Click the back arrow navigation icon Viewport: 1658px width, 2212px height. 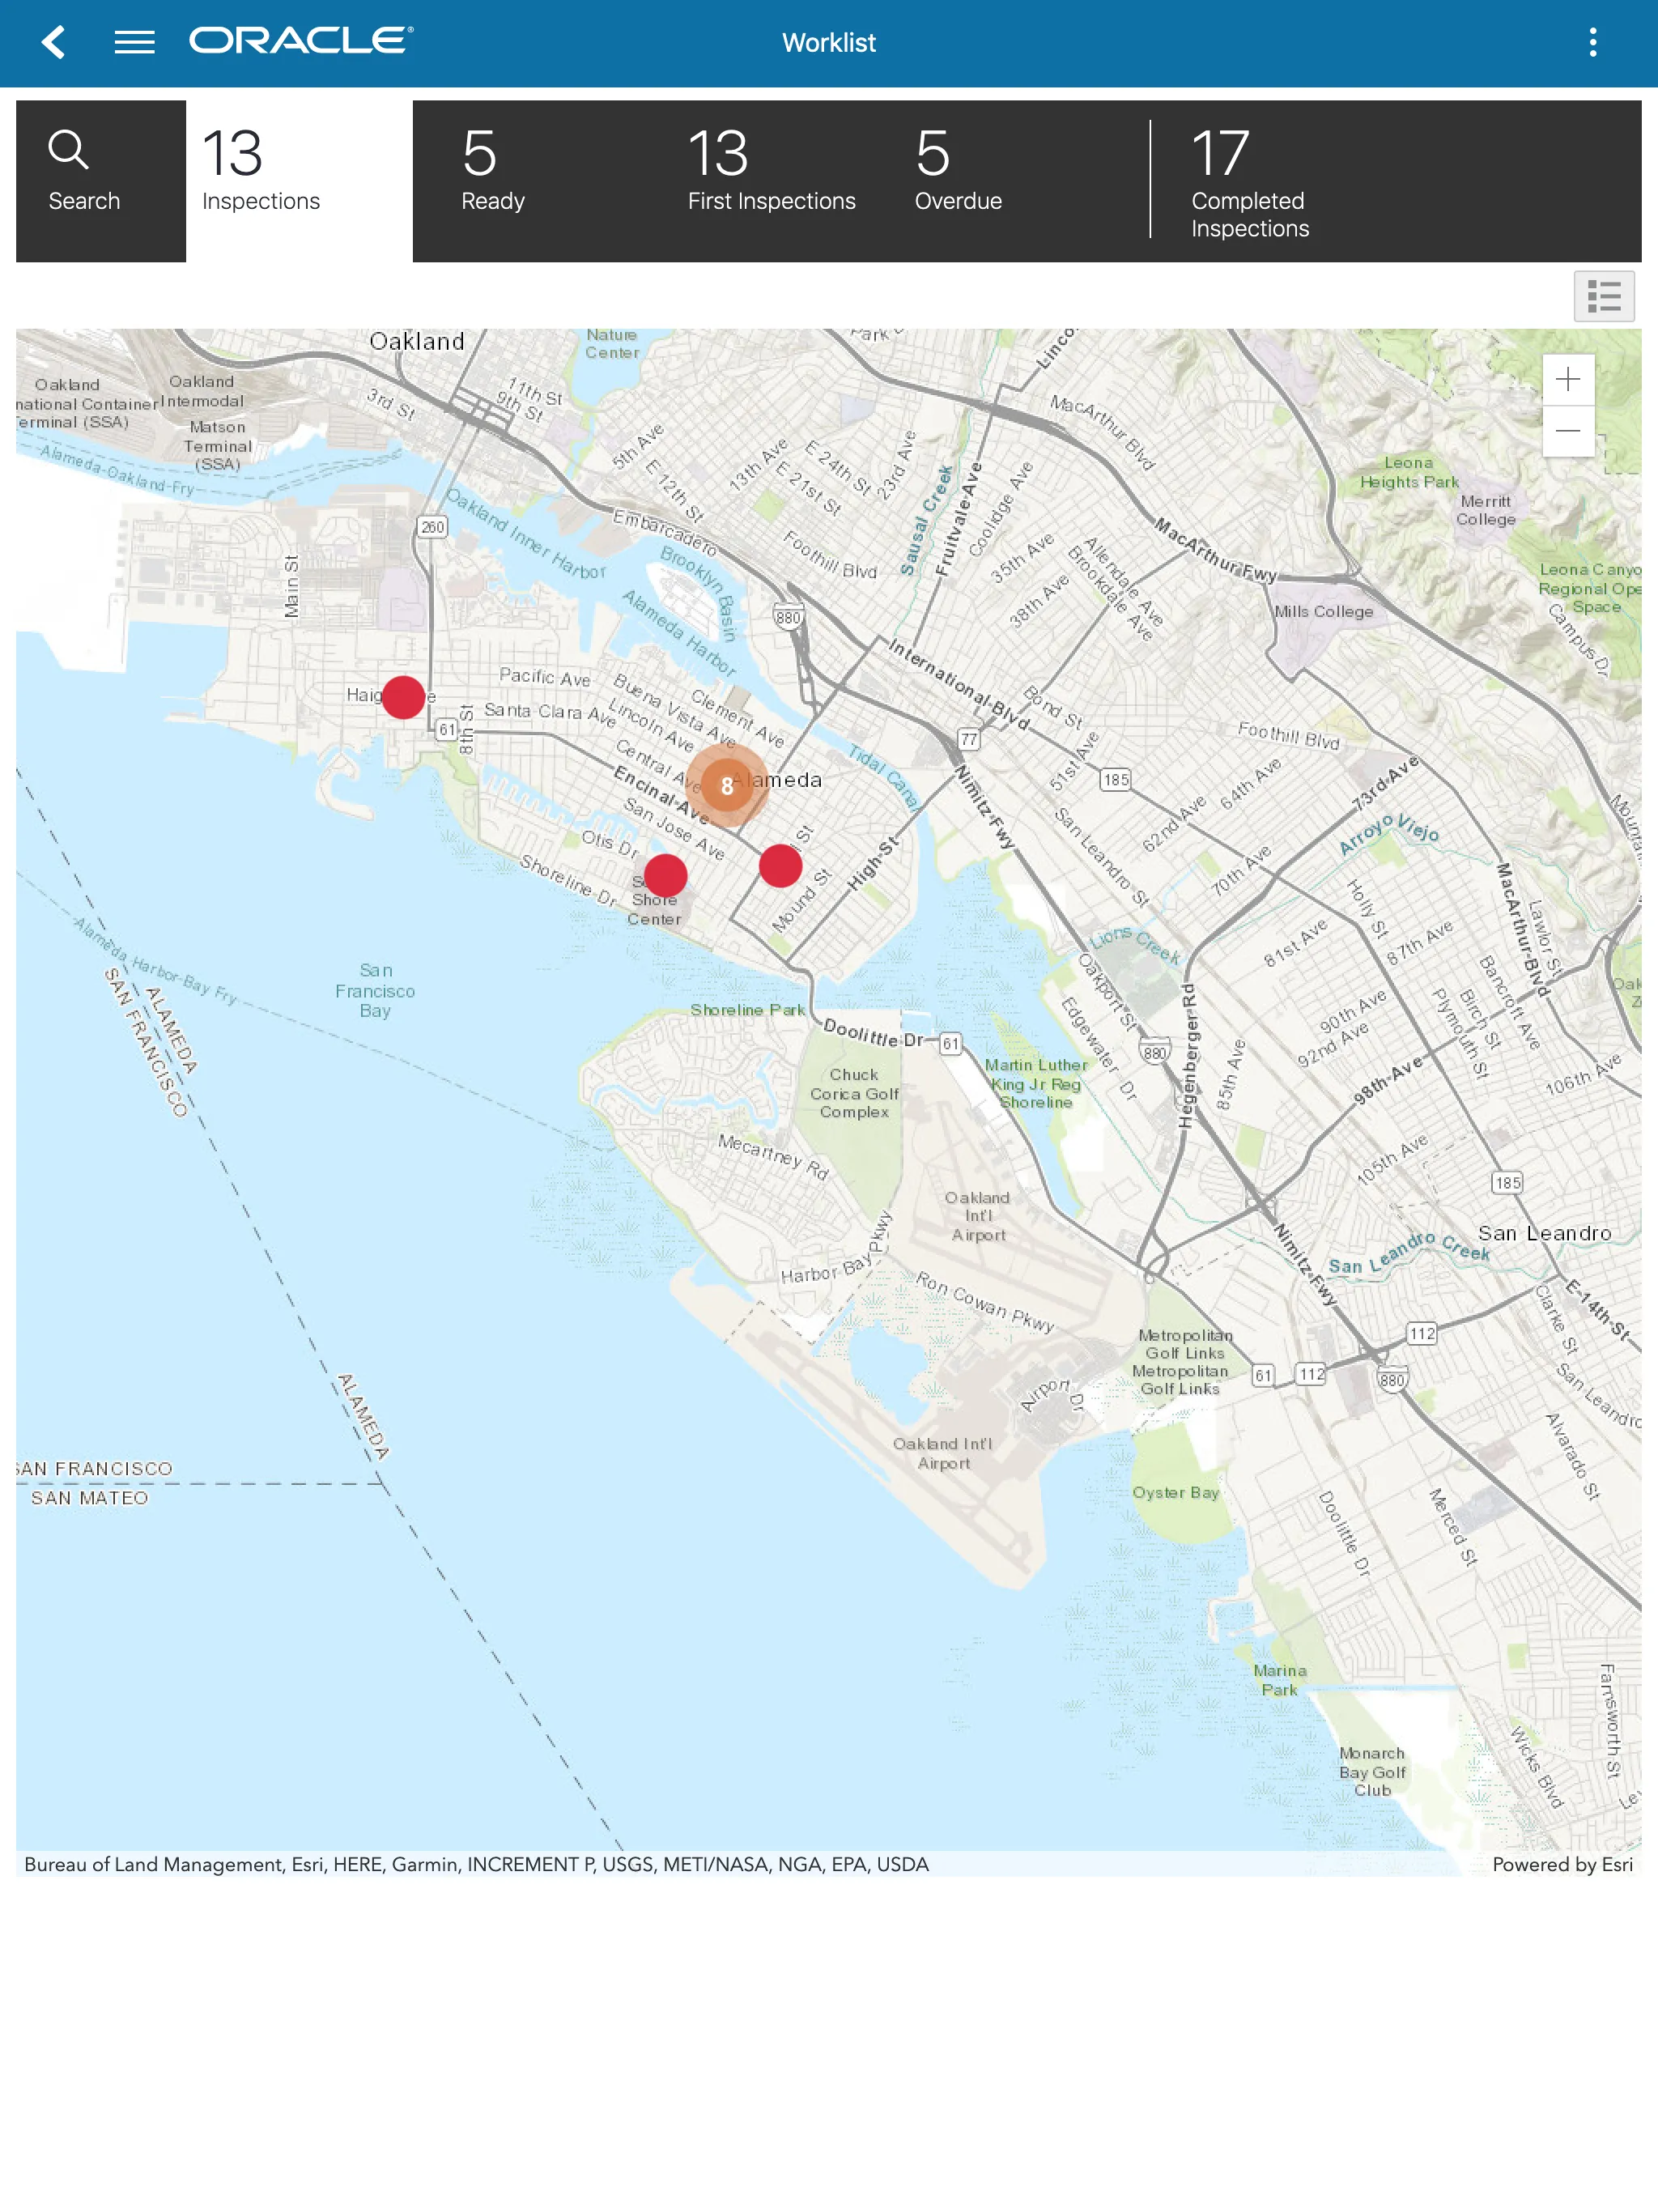(54, 42)
